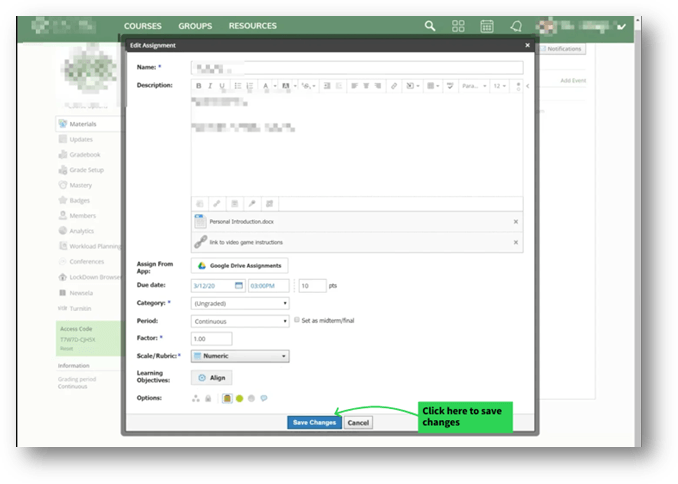Screen dimensions: 678x484
Task: Decrease indent of the paragraph
Action: [x=339, y=86]
